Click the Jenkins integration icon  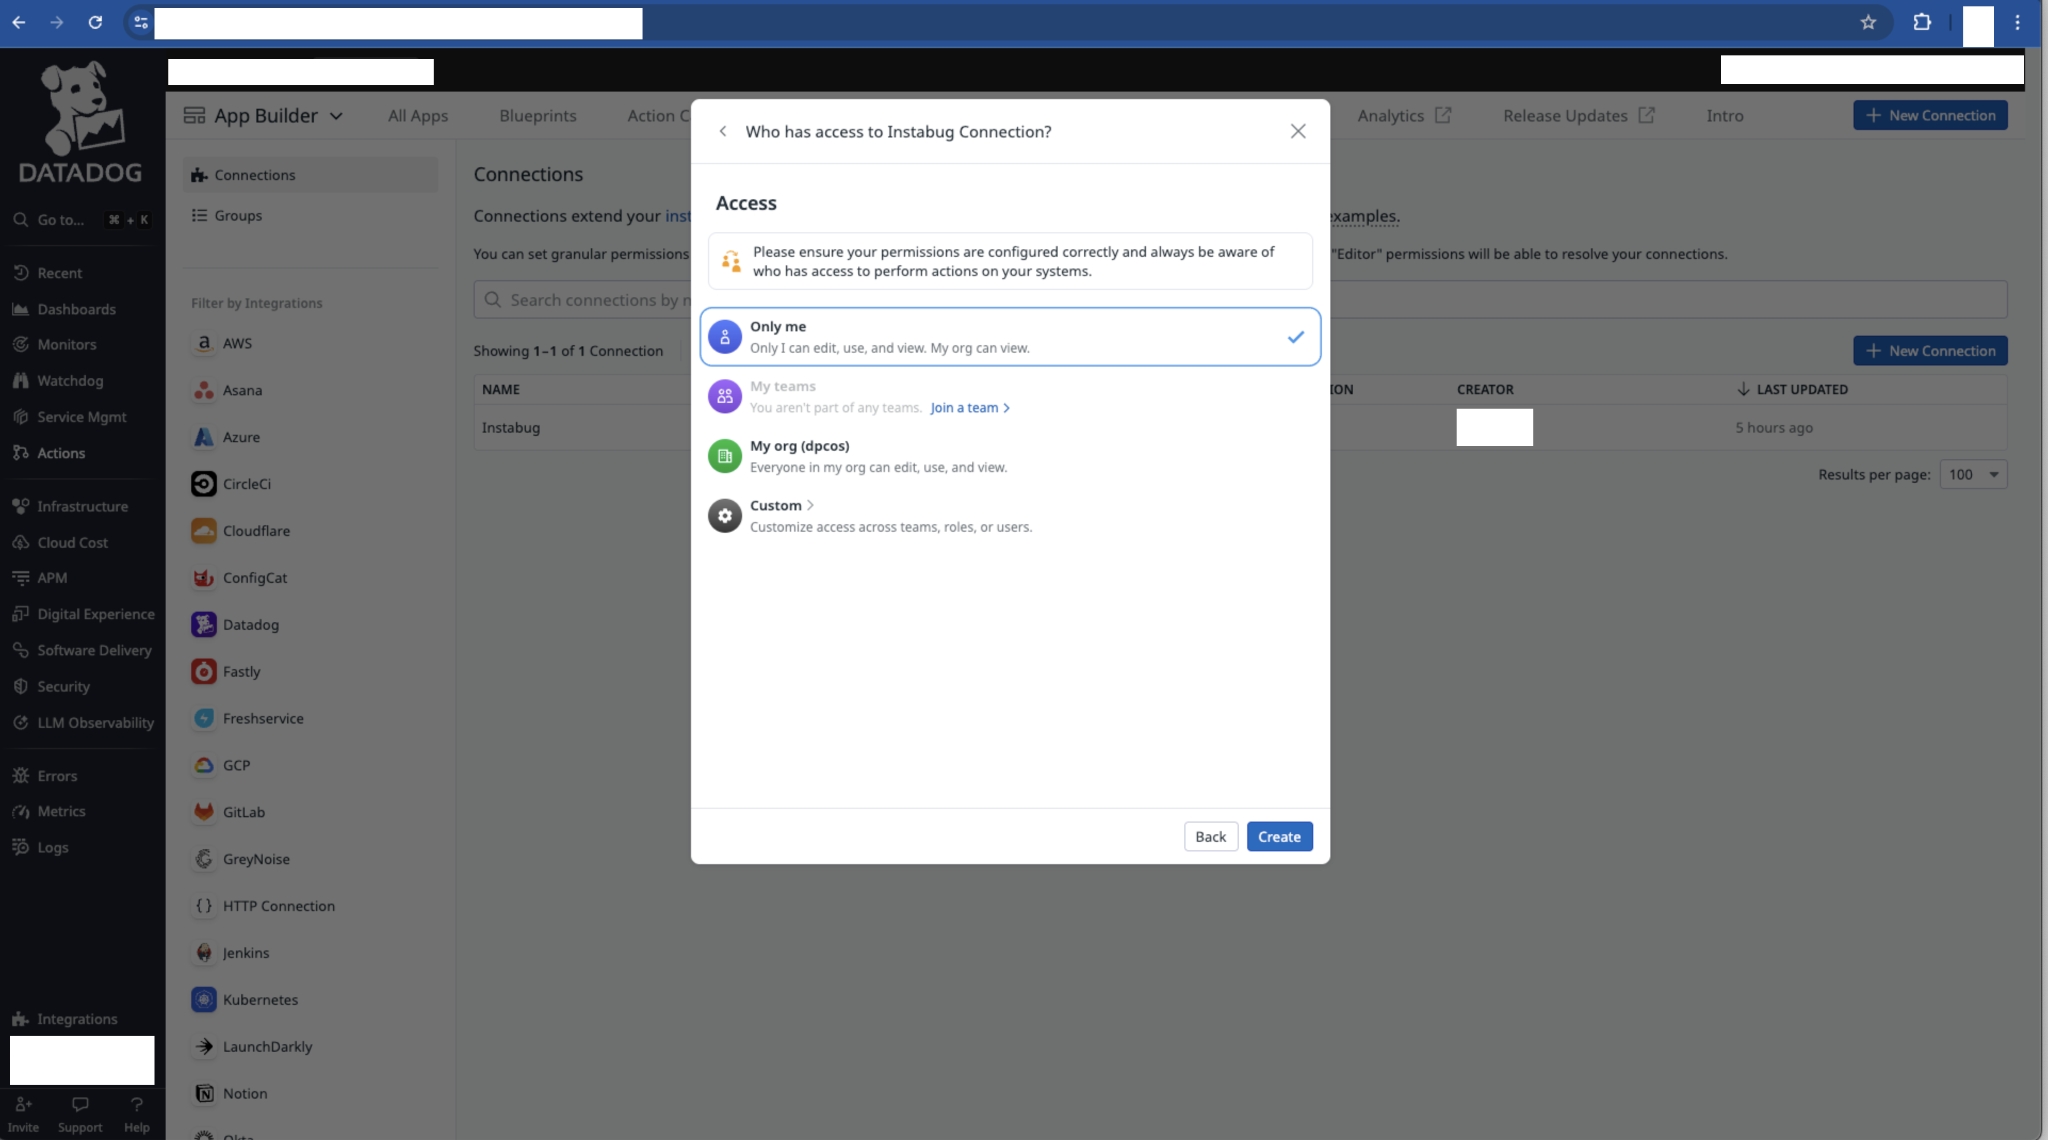(x=204, y=953)
